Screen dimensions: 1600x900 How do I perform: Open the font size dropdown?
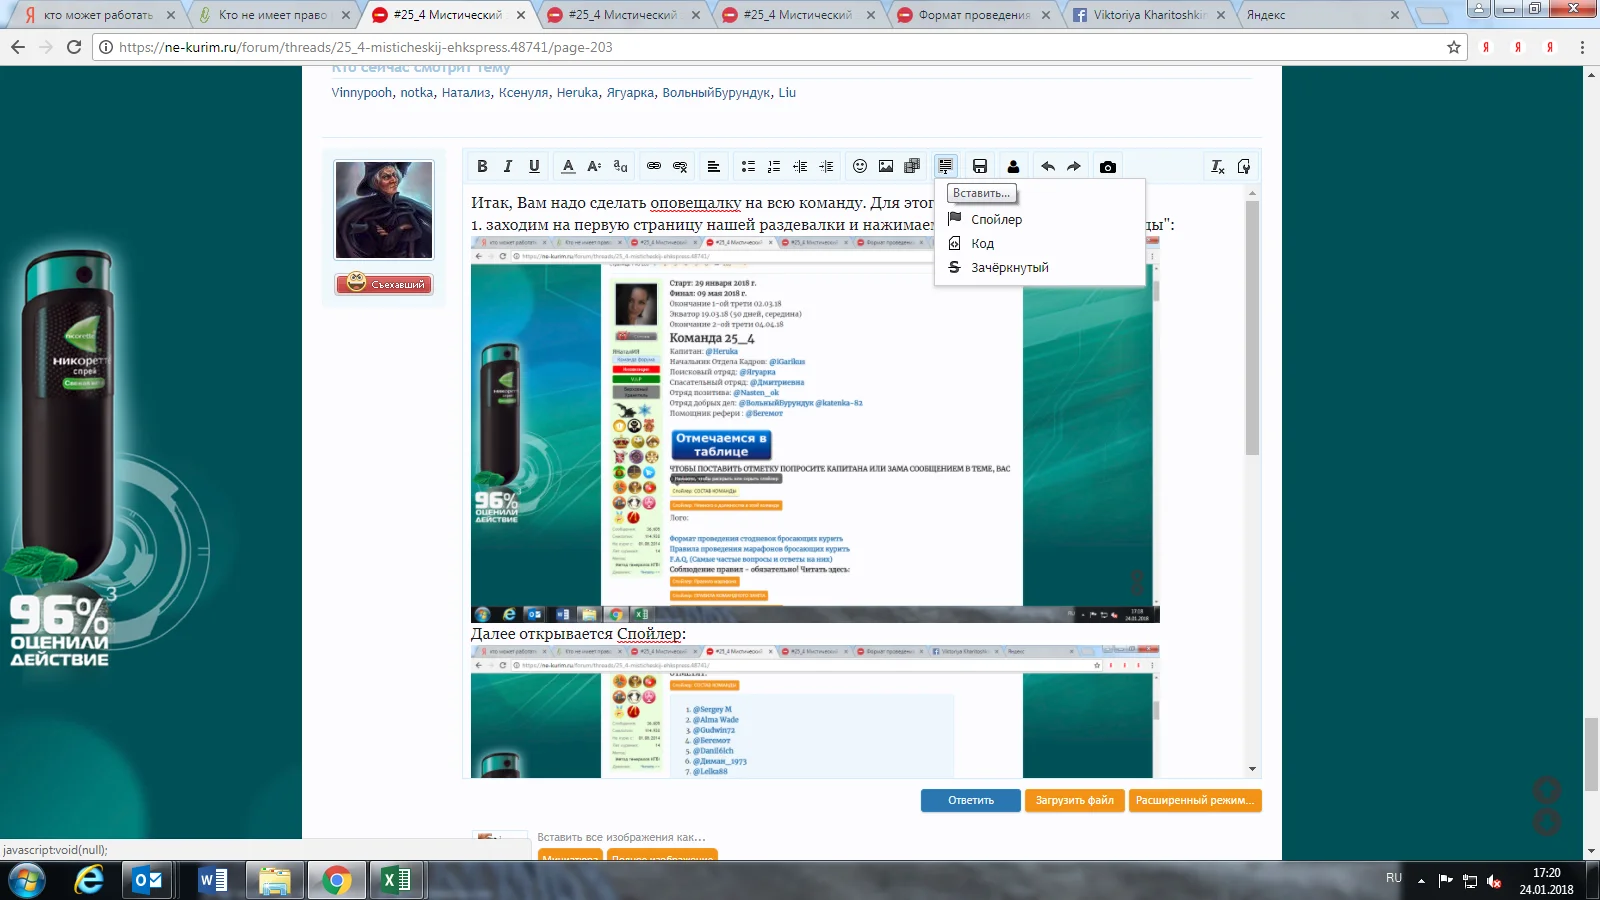point(594,166)
